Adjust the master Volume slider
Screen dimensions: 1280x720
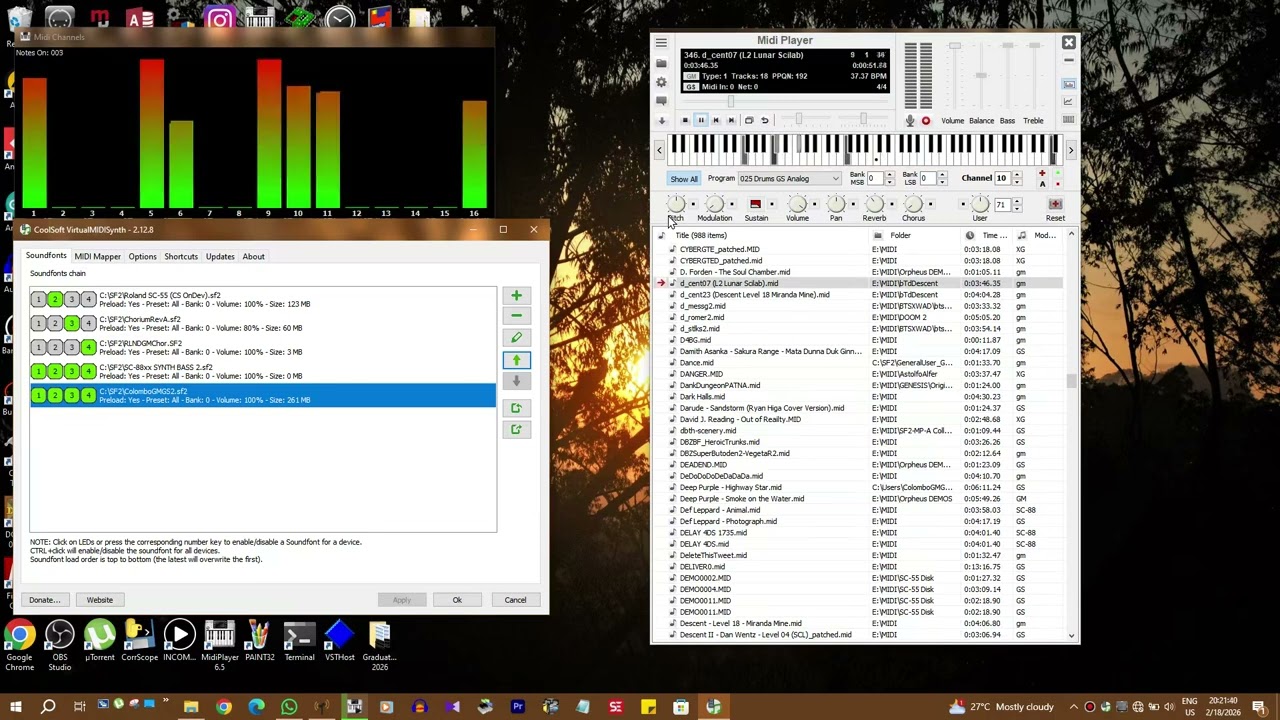[x=955, y=46]
